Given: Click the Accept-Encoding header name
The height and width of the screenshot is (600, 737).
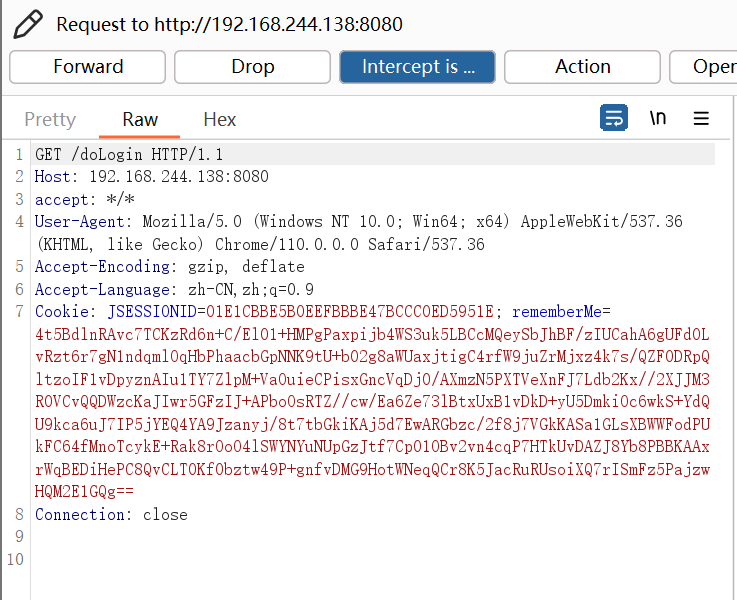Looking at the screenshot, I should 102,267.
